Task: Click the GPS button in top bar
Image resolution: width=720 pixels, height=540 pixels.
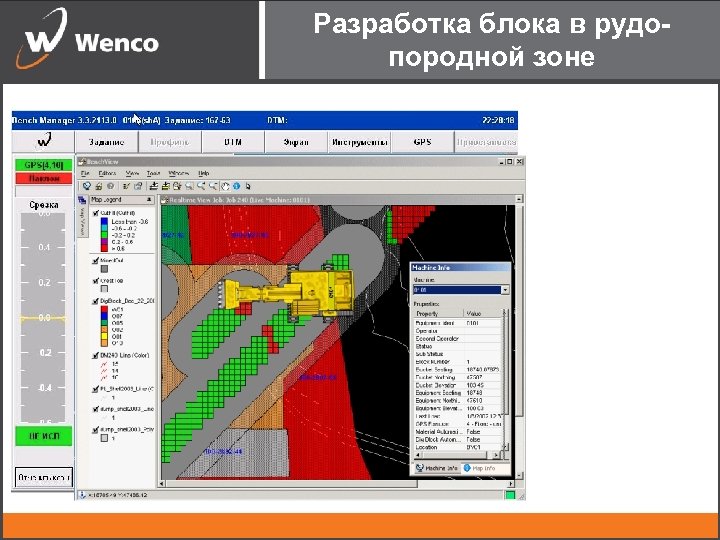Action: click(x=422, y=142)
